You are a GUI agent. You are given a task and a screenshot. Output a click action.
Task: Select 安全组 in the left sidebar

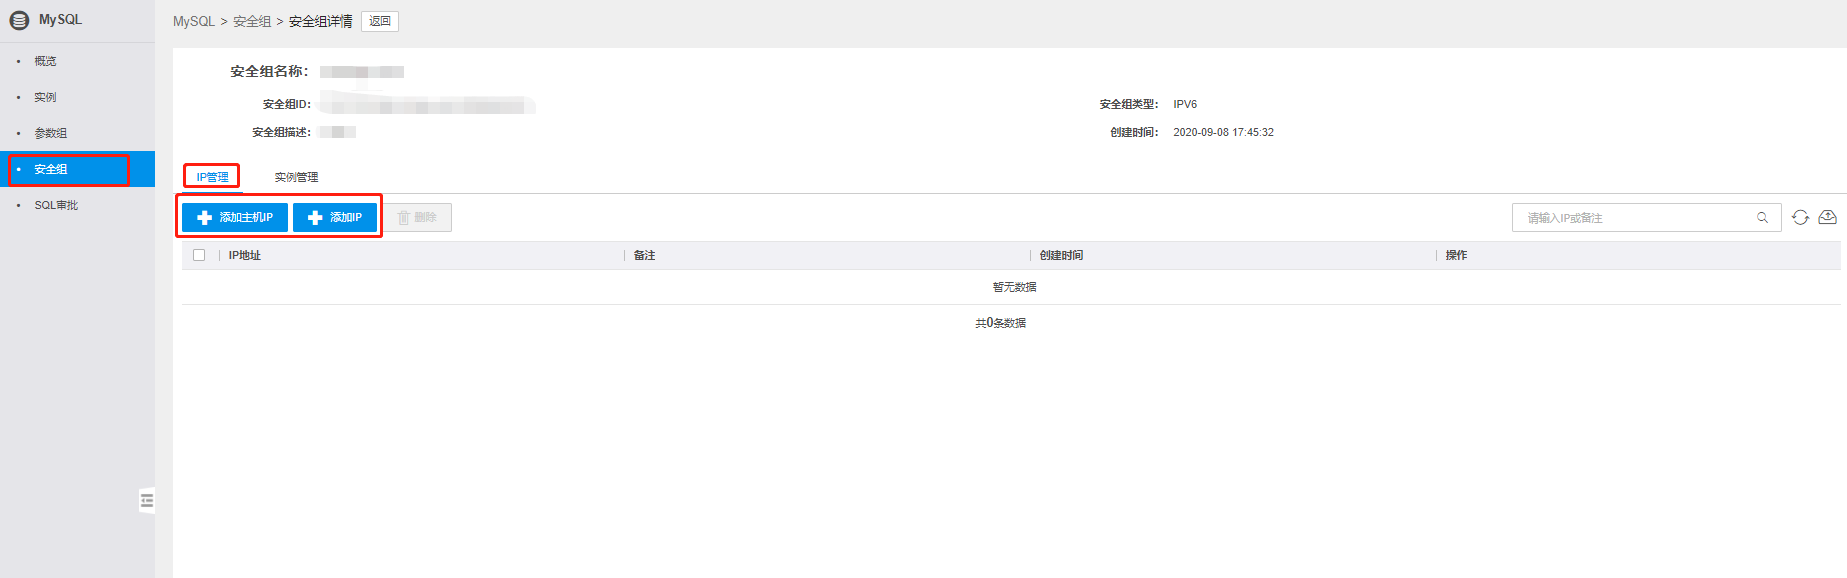(x=51, y=169)
